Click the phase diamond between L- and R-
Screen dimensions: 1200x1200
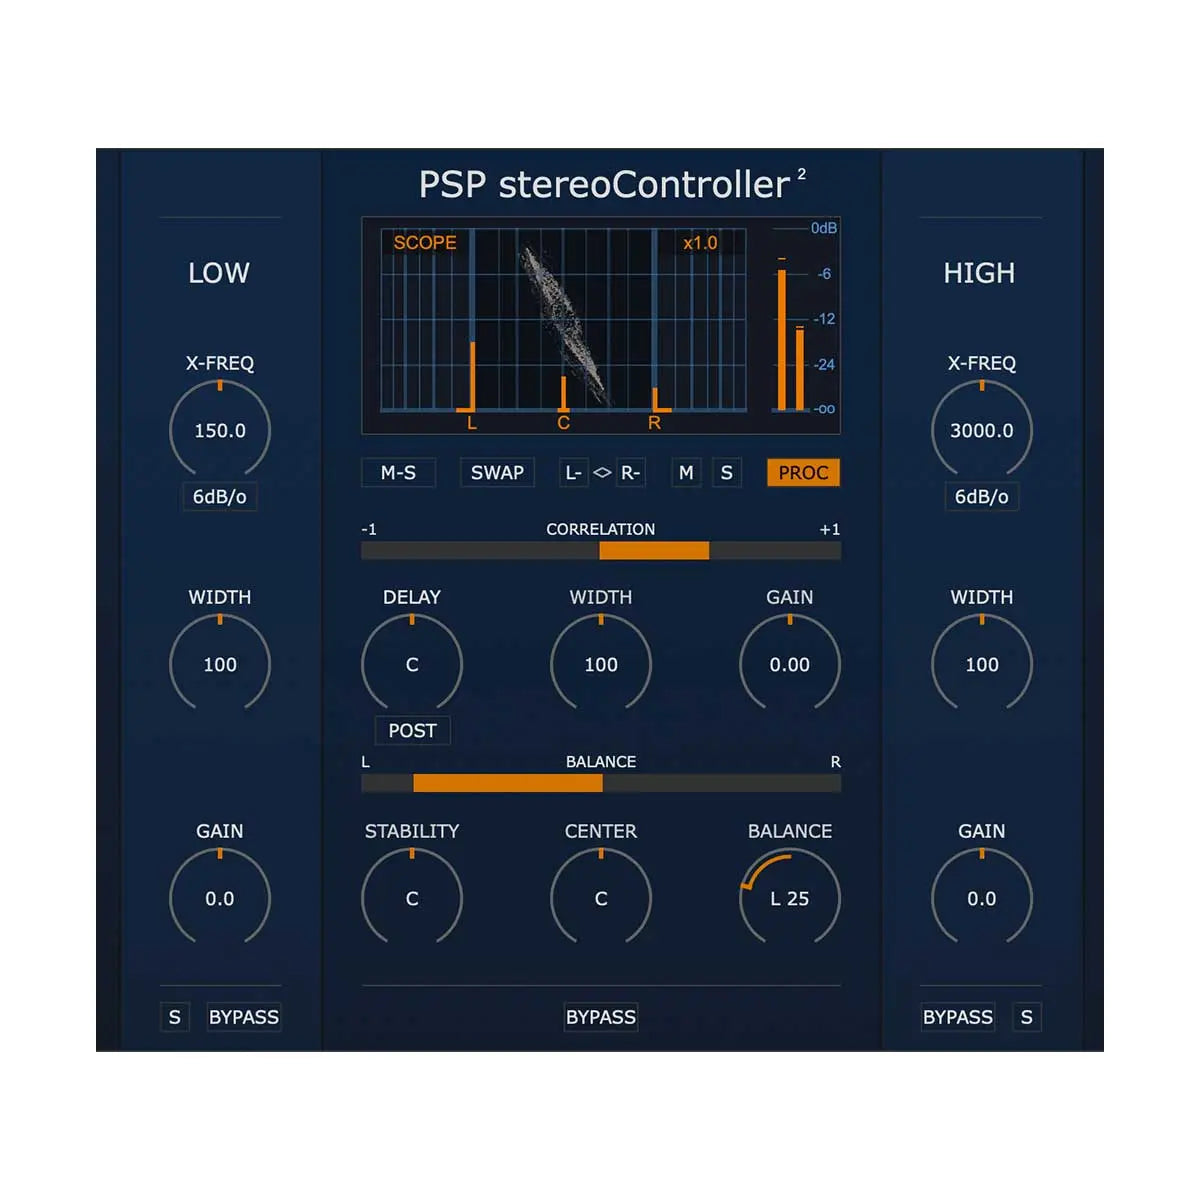coord(601,473)
